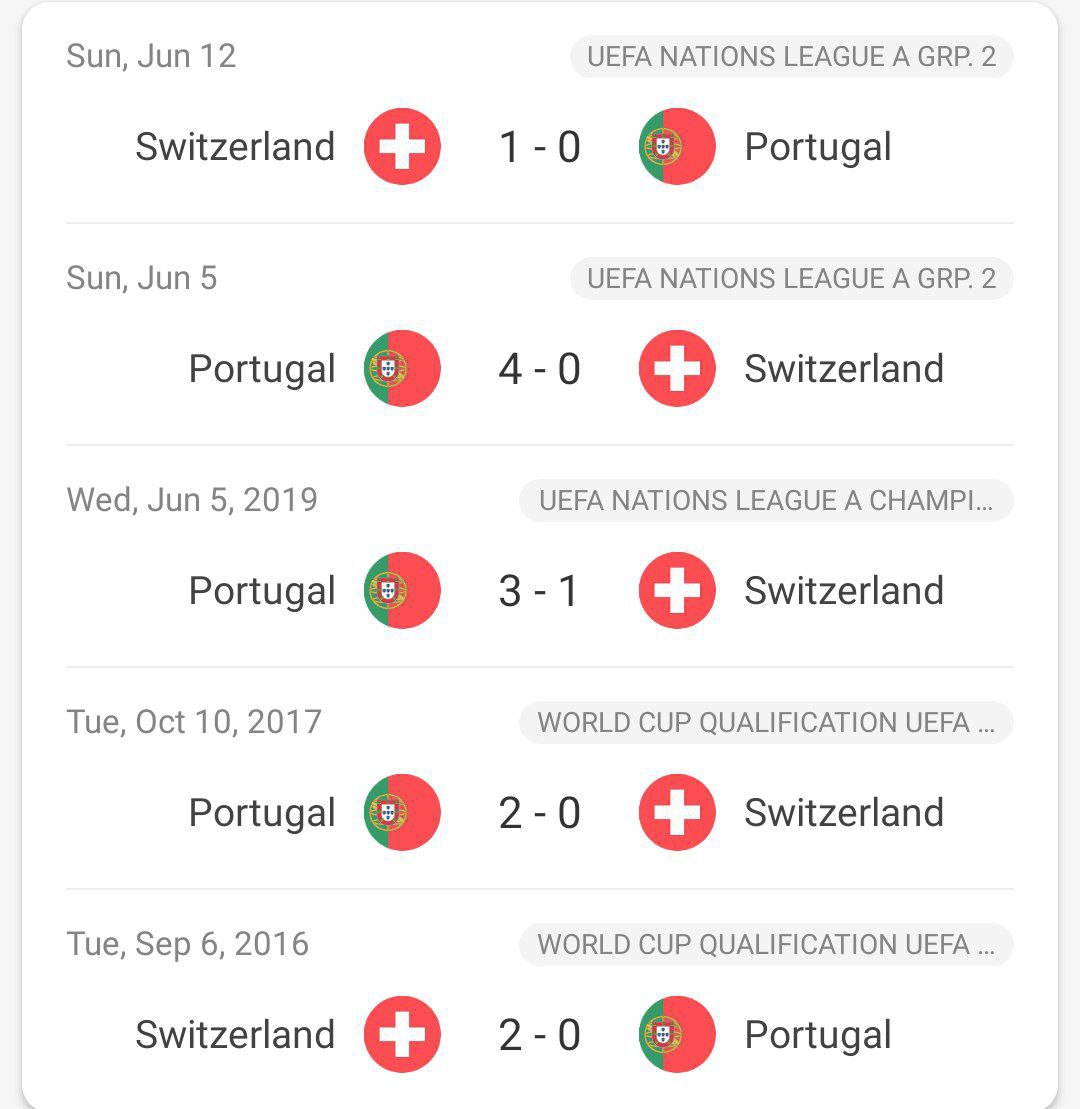1080x1109 pixels.
Task: Open the Jun 12 Nations League Grp. 2 tag
Action: pyautogui.click(x=791, y=57)
